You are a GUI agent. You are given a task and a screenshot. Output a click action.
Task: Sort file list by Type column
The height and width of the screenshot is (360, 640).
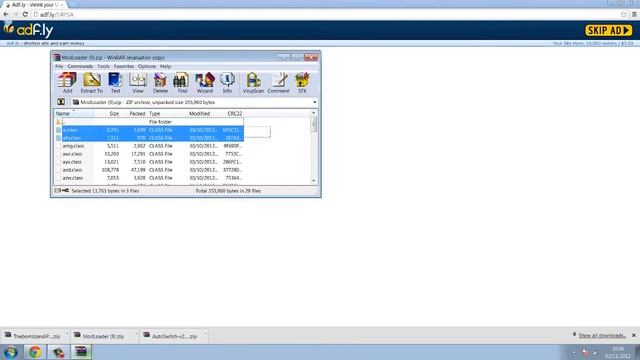167,113
